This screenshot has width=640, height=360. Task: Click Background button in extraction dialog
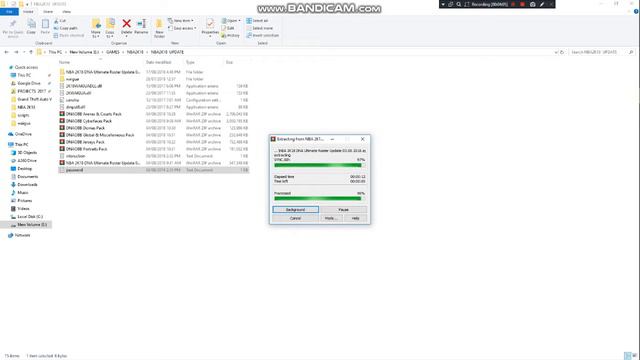(296, 209)
